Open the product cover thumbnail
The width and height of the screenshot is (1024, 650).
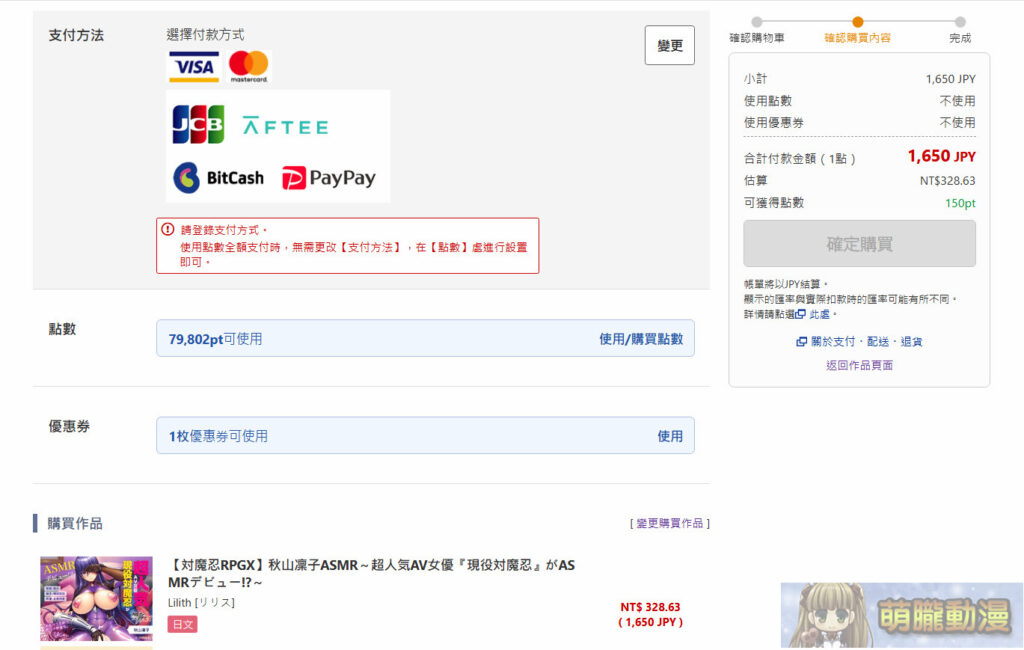(x=97, y=599)
